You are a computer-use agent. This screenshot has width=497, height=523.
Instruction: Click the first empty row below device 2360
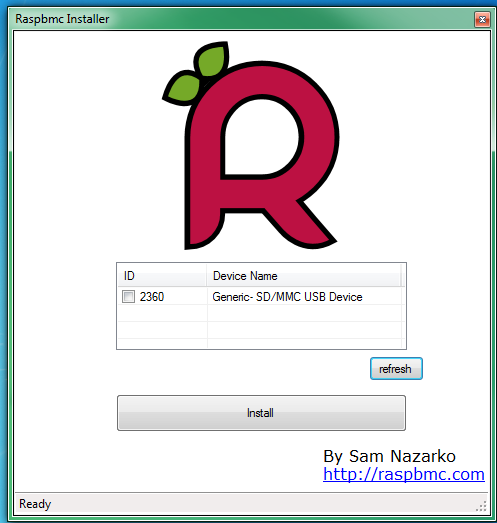coord(261,313)
